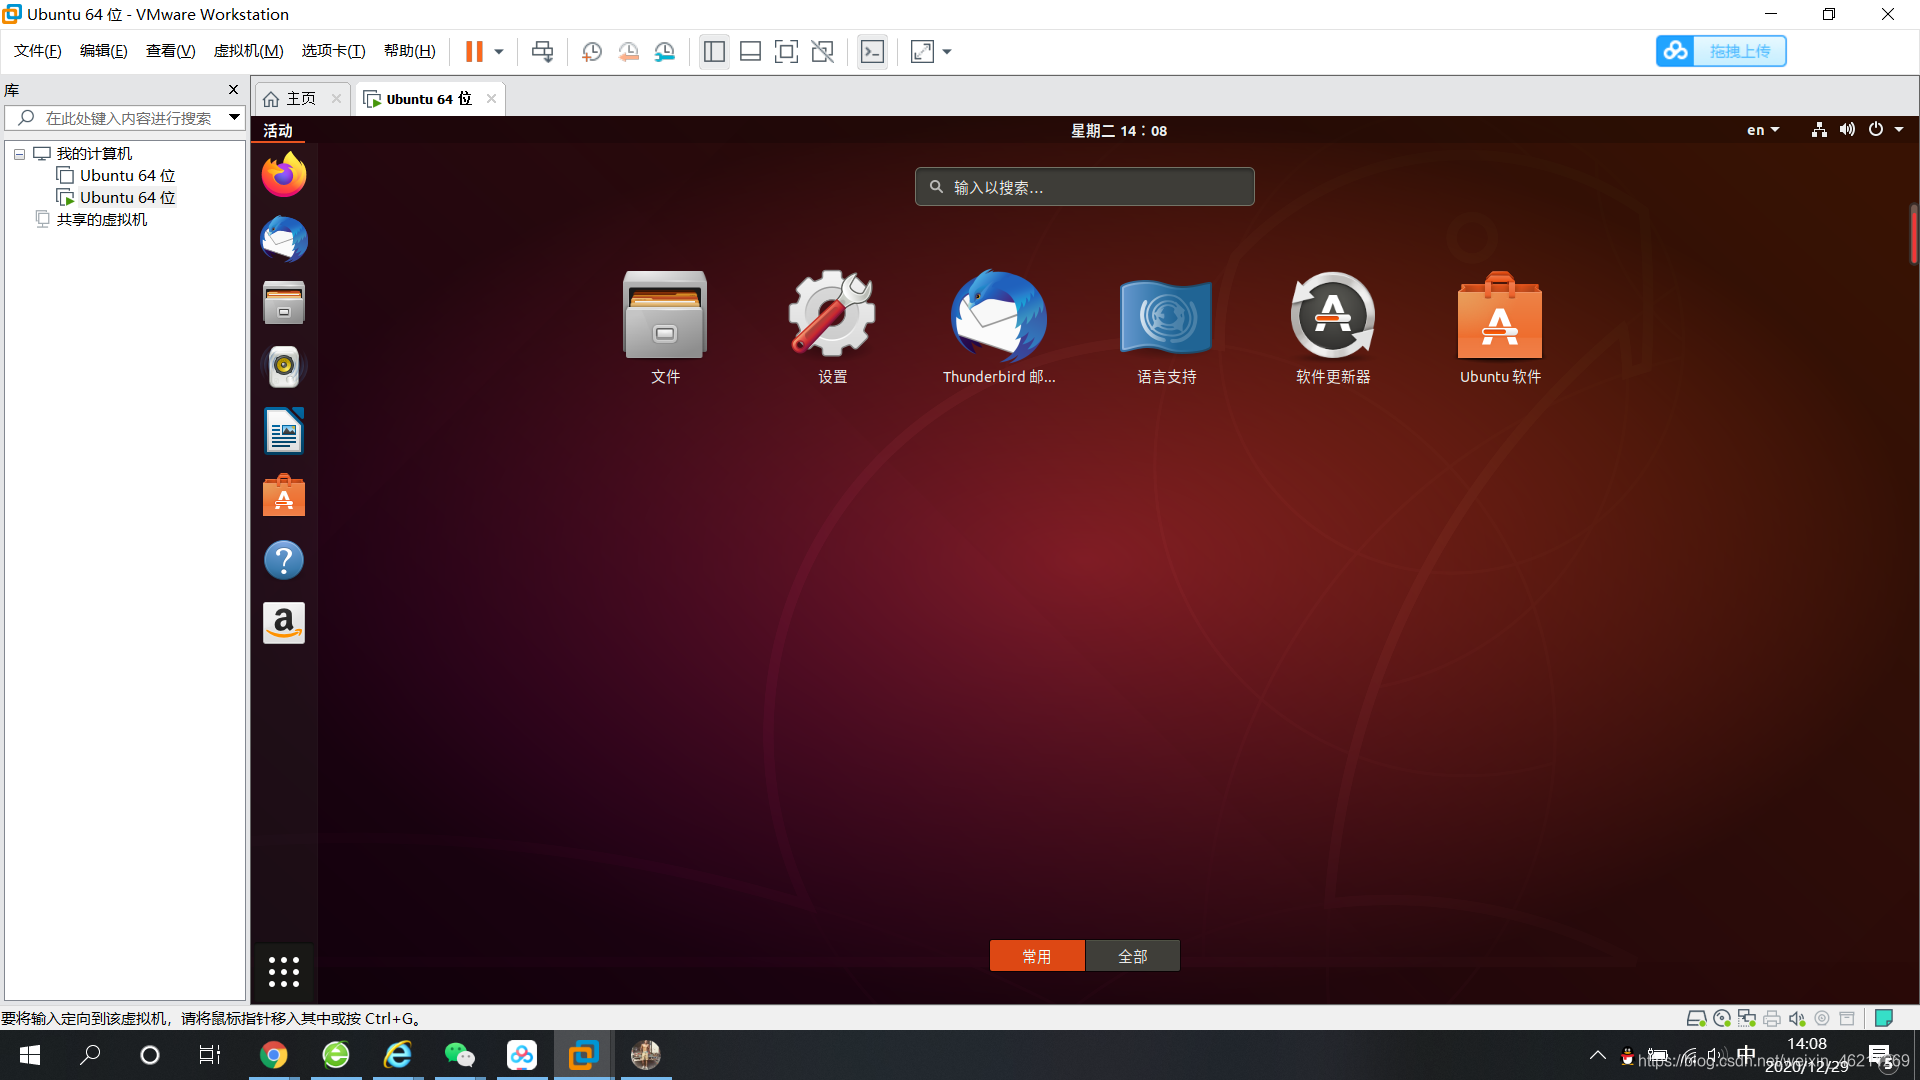The width and height of the screenshot is (1920, 1080).
Task: Open Thunderbird Mail in the app grid
Action: click(998, 316)
